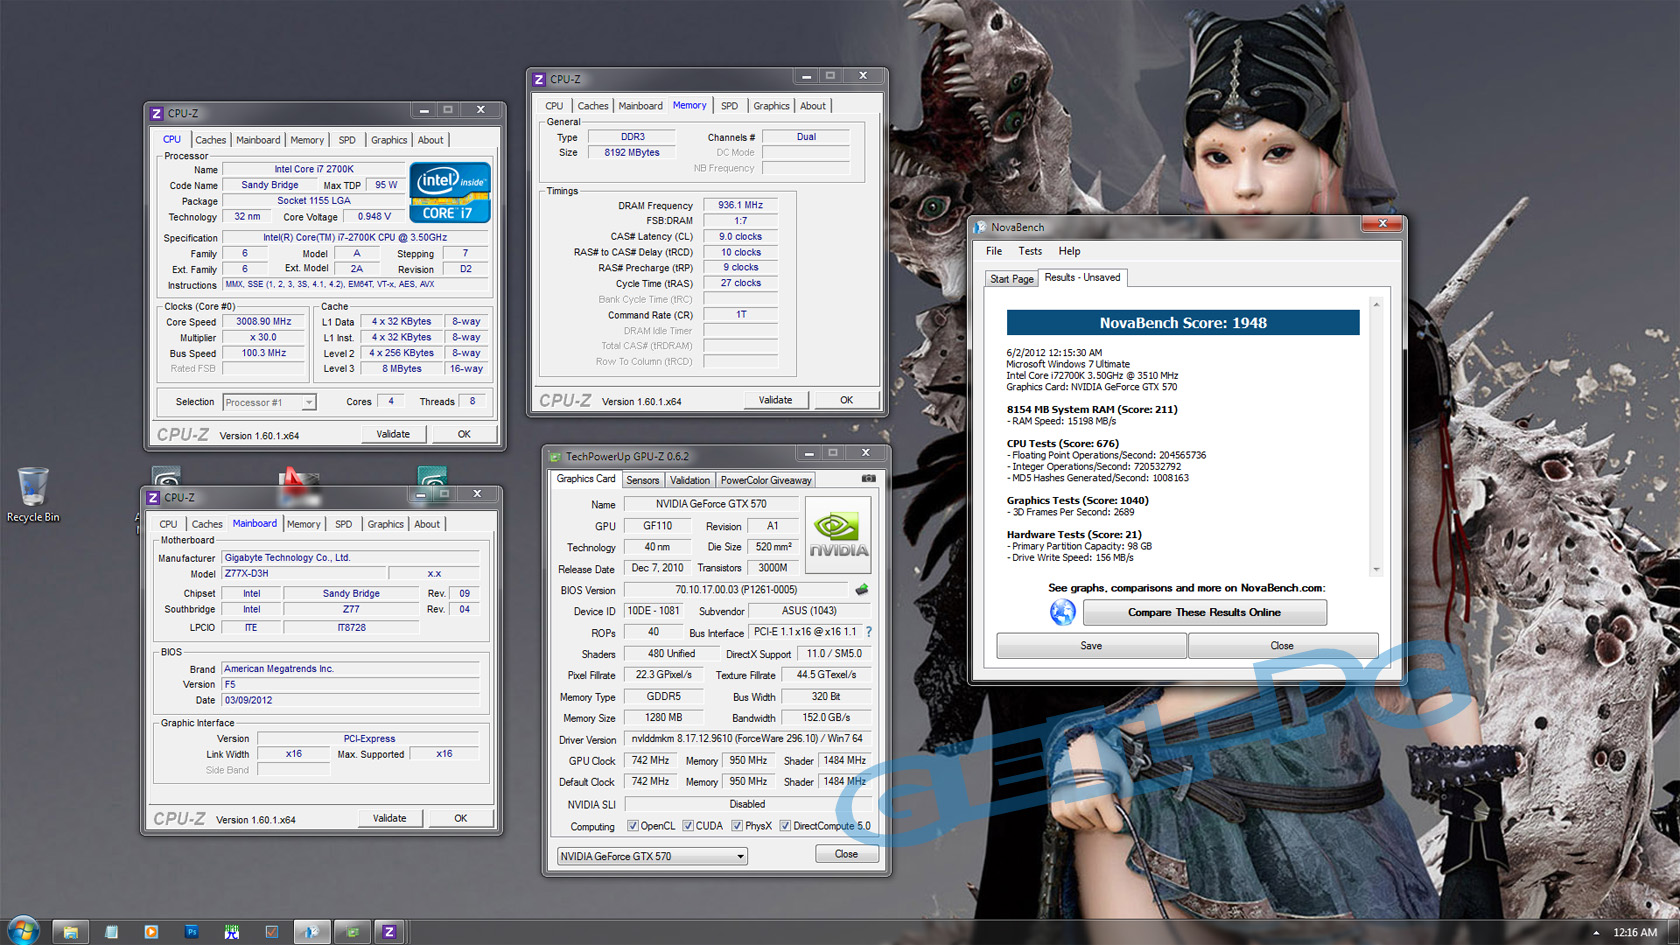Open SPD tab in the CPU-Z Memory window
This screenshot has height=945, width=1680.
[x=729, y=106]
